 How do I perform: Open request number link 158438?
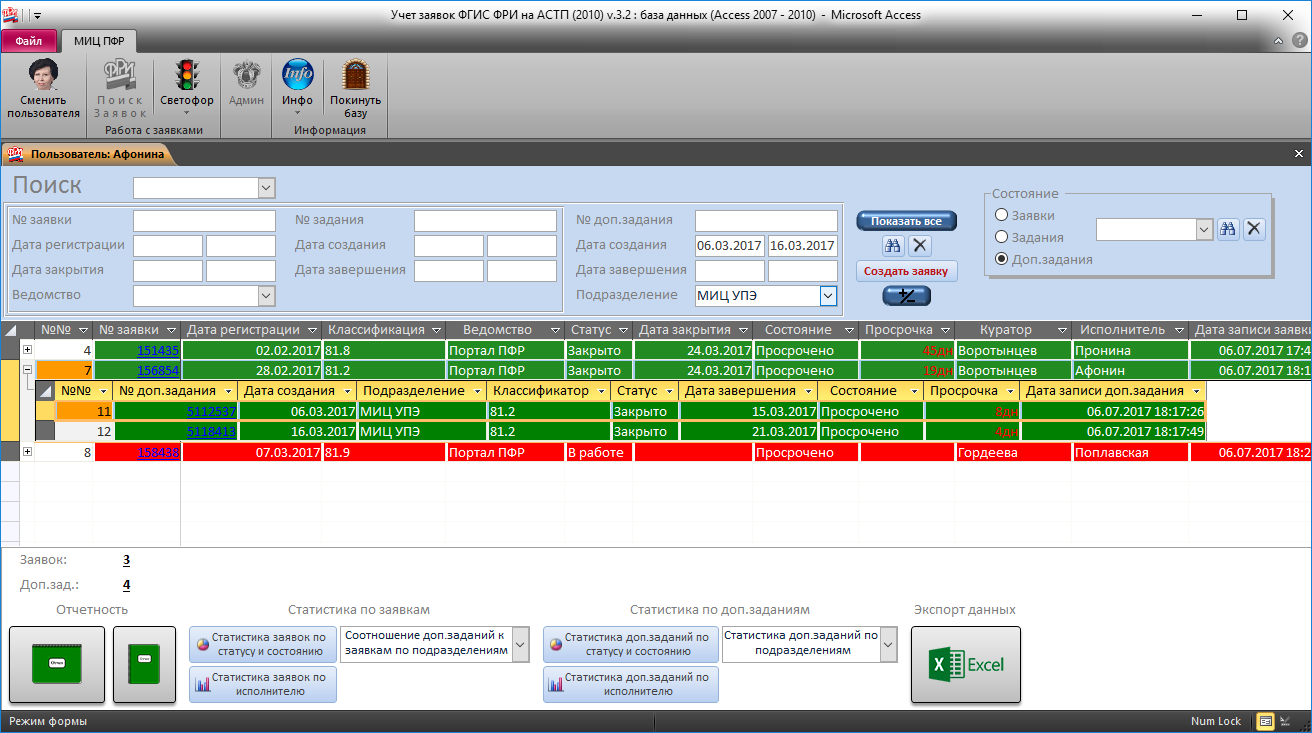pos(158,452)
